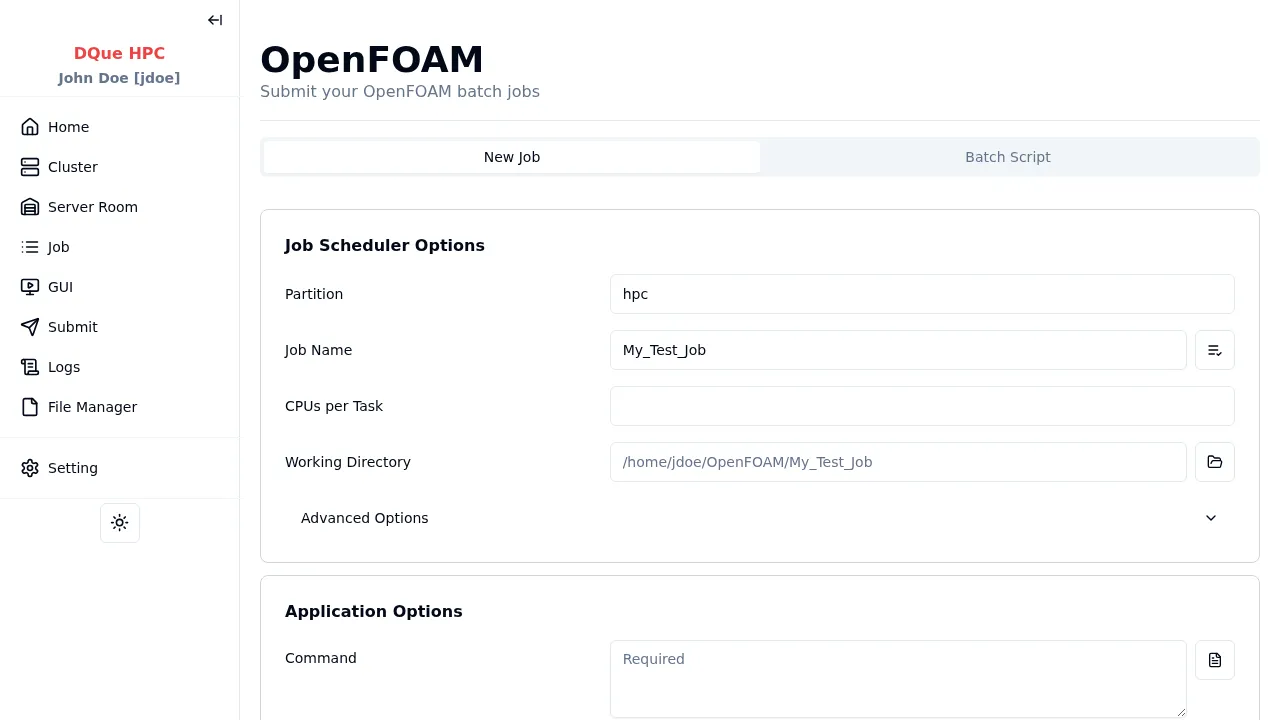The height and width of the screenshot is (720, 1280).
Task: Click the Logs scroll icon
Action: [x=30, y=367]
